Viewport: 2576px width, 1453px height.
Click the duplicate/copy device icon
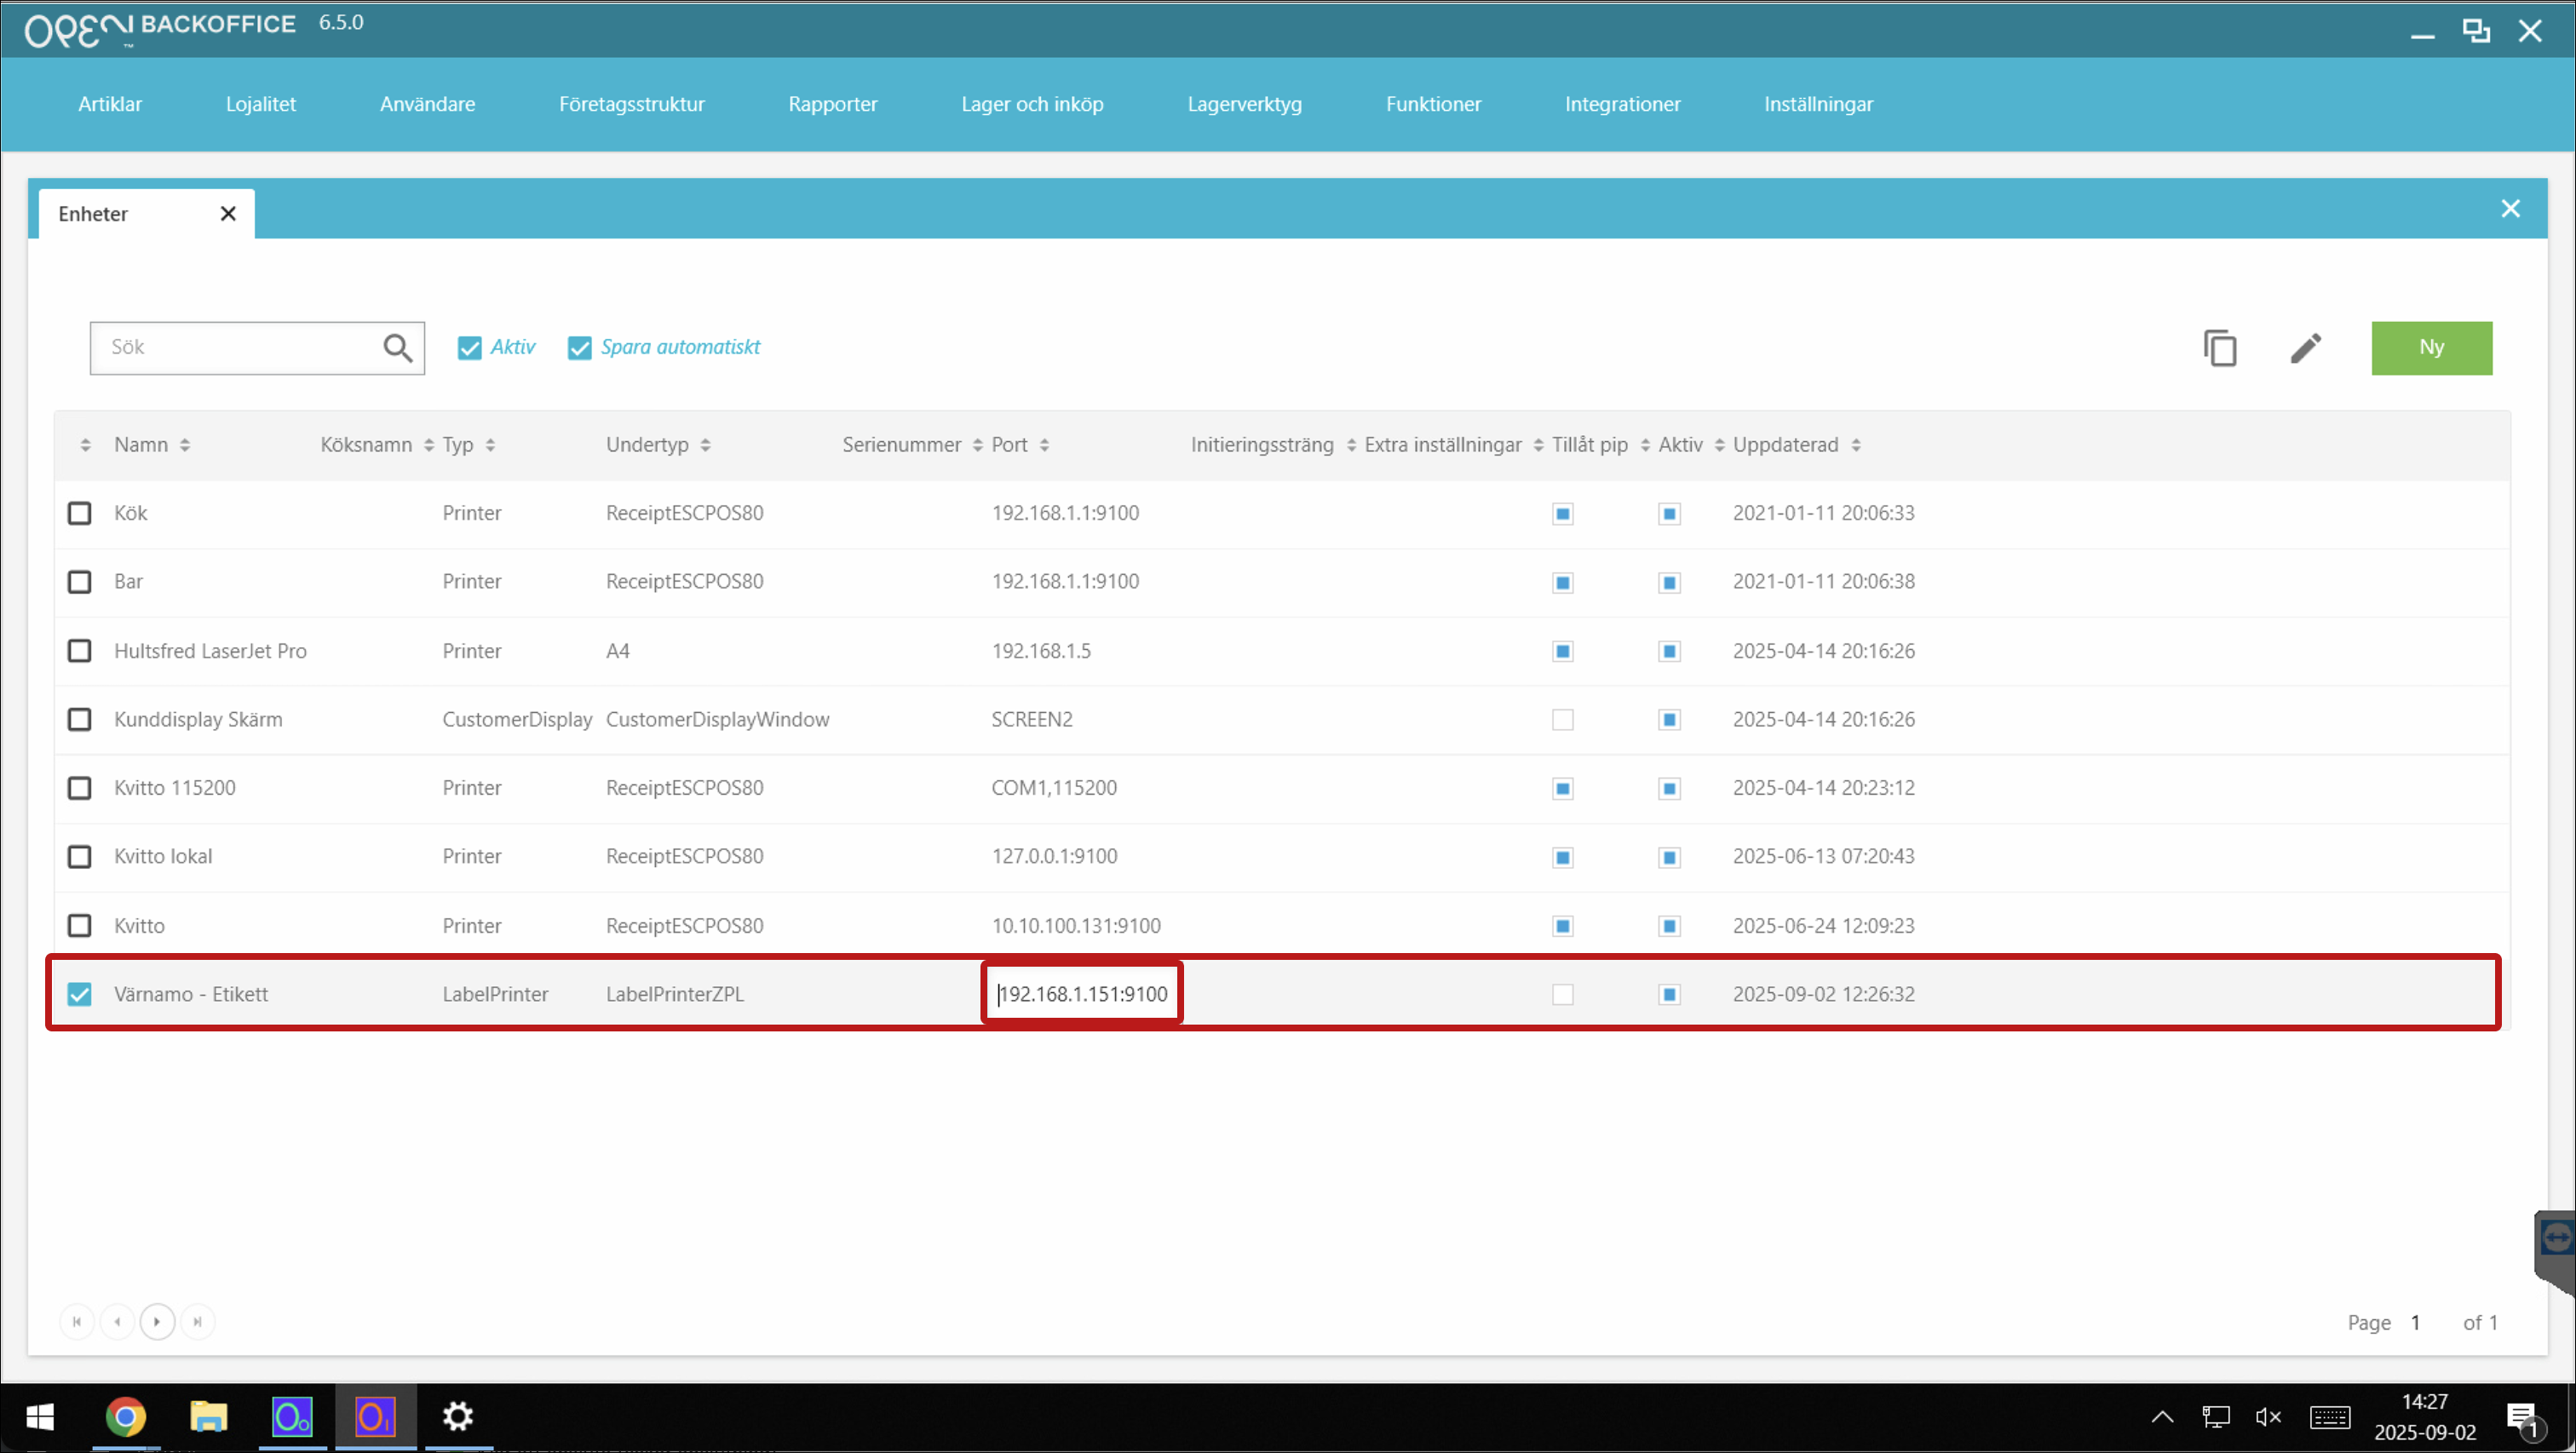click(x=2220, y=348)
